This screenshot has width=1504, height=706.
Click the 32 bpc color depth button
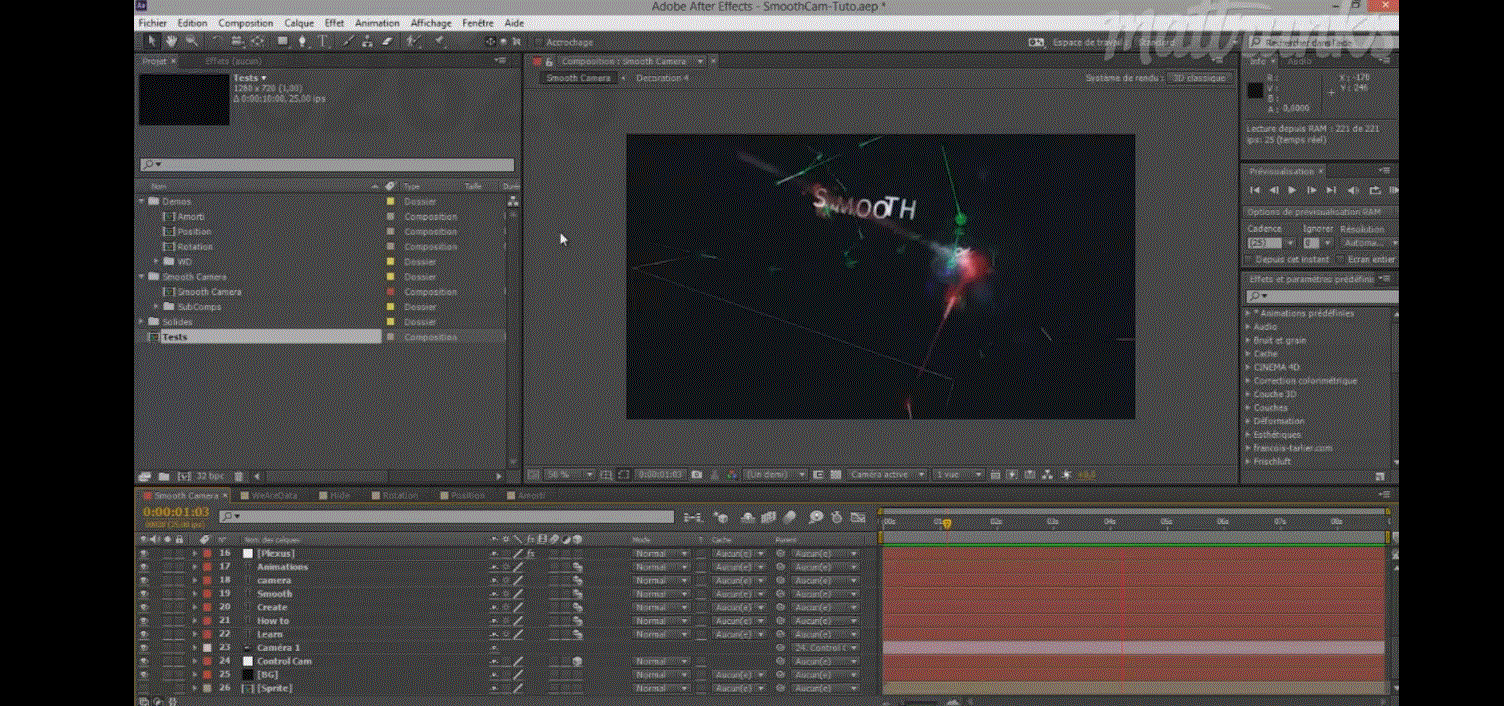pyautogui.click(x=210, y=476)
